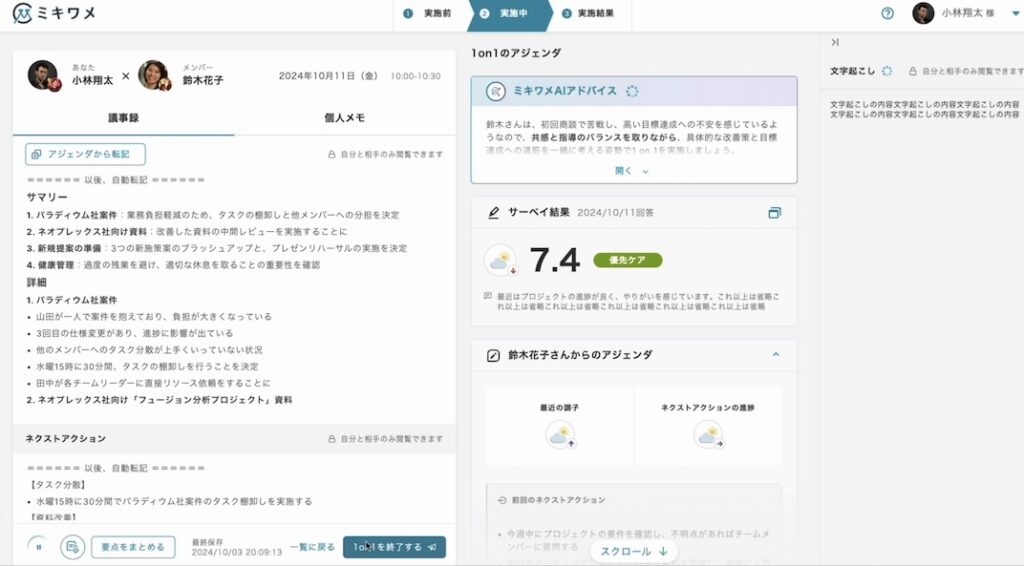Image resolution: width=1024 pixels, height=566 pixels.
Task: Click the 2024/10/11回答 date
Action: (616, 213)
